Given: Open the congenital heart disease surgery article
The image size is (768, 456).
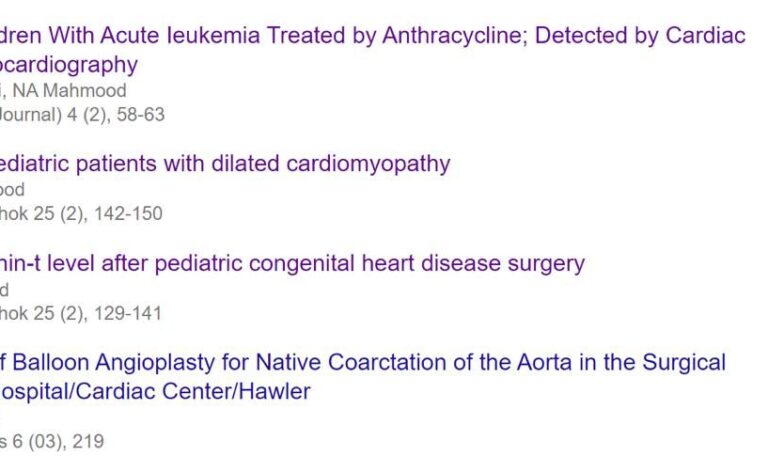Looking at the screenshot, I should (292, 263).
